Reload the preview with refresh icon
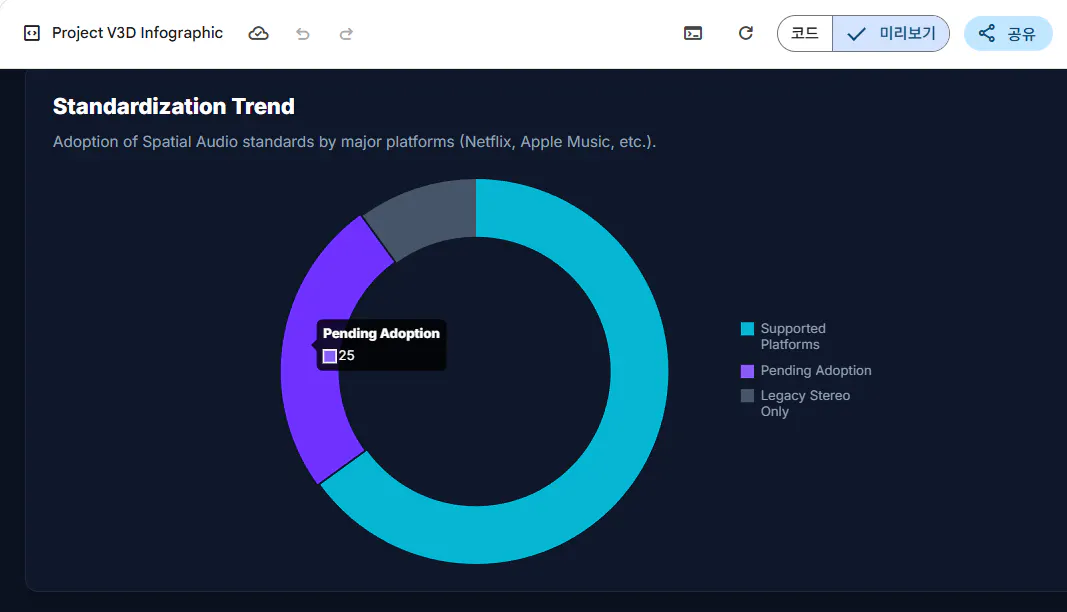This screenshot has width=1067, height=612. point(746,33)
